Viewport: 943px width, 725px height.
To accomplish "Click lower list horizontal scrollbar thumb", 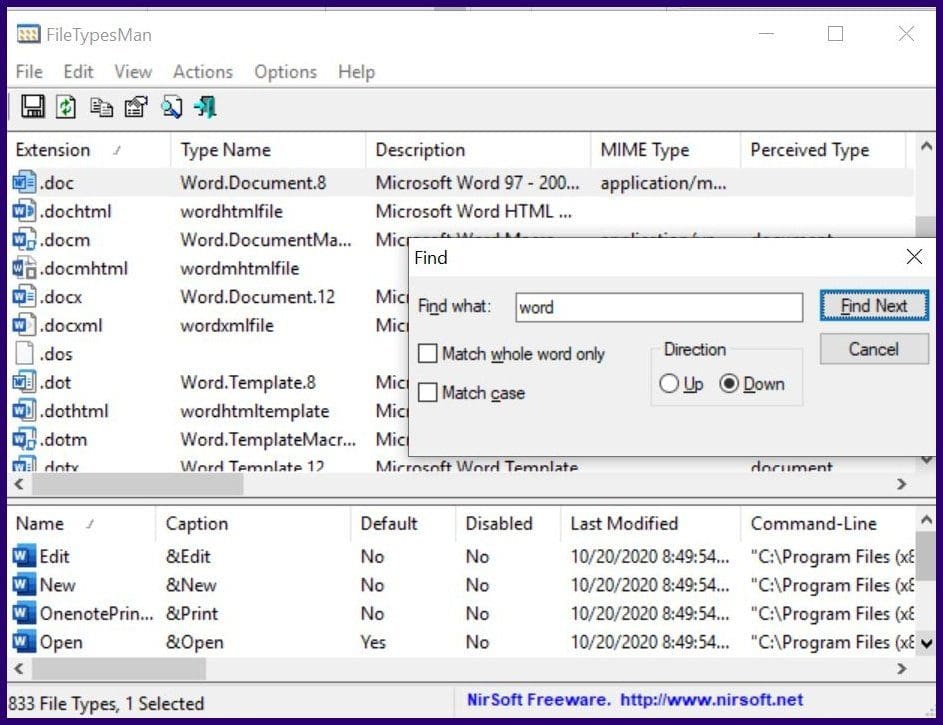I will 119,668.
